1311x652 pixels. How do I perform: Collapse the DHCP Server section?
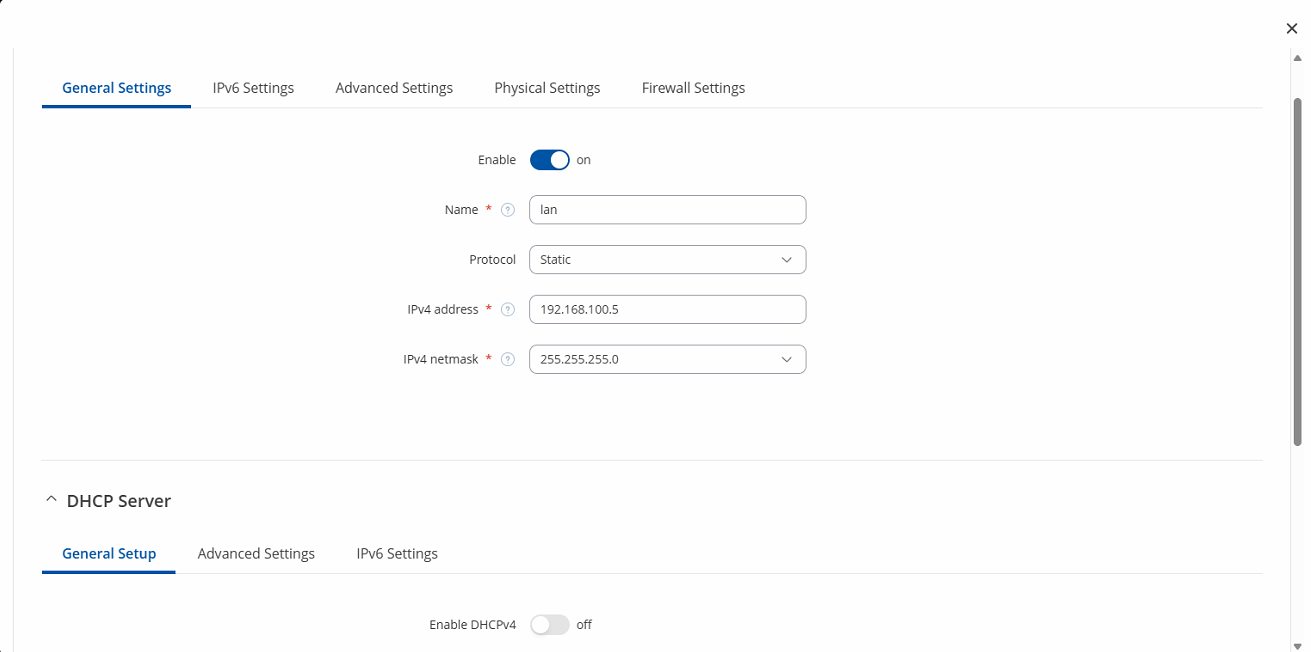[x=52, y=499]
